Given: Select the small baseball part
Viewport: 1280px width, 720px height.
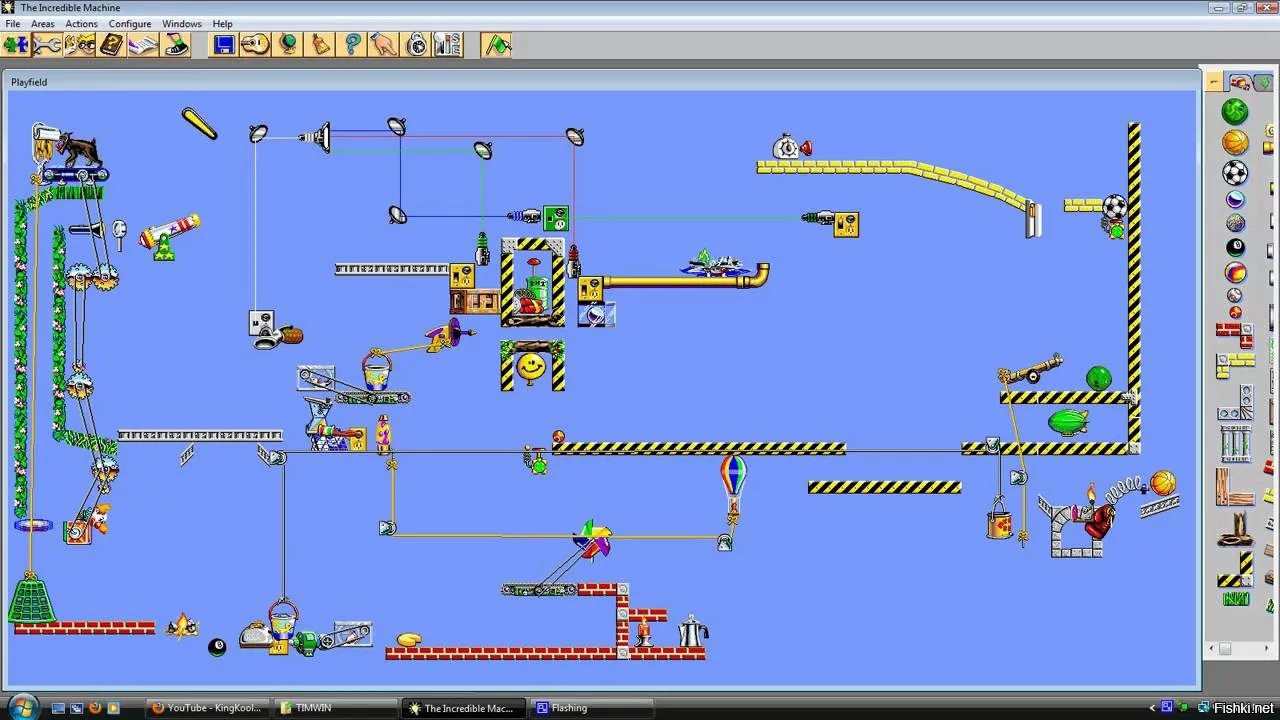Looking at the screenshot, I should pos(1235,295).
